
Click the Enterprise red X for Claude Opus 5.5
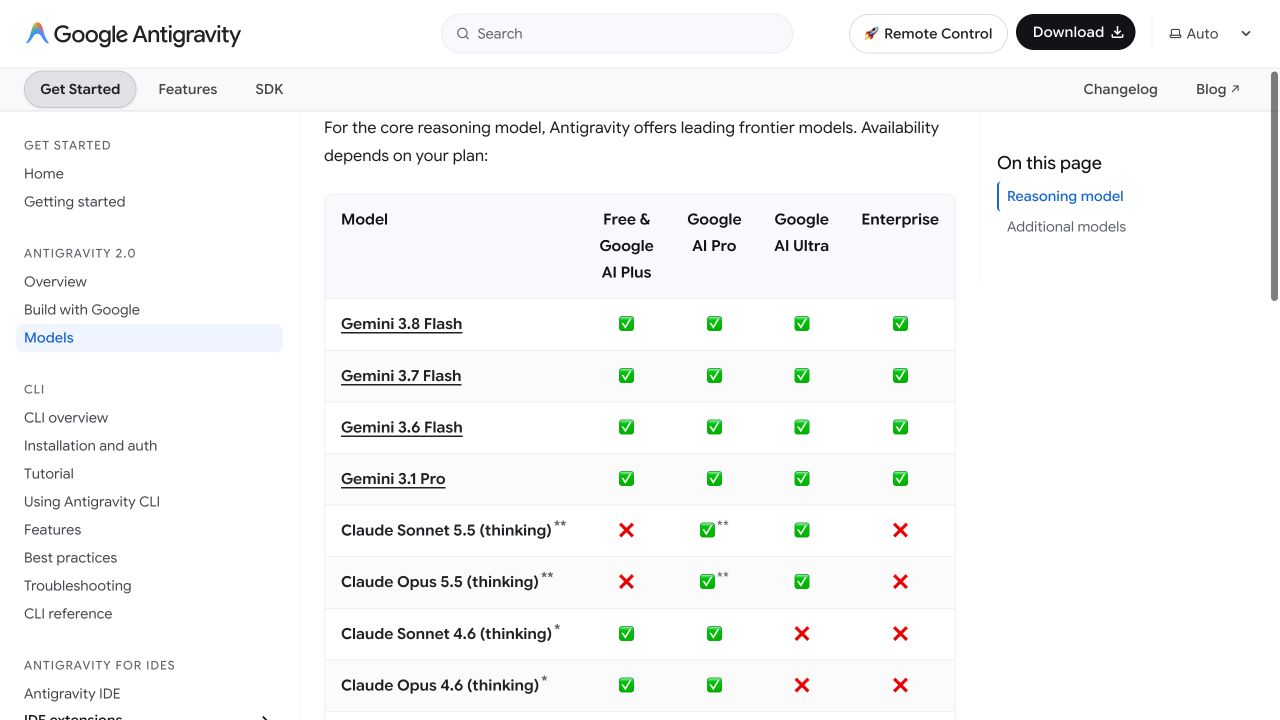(900, 582)
